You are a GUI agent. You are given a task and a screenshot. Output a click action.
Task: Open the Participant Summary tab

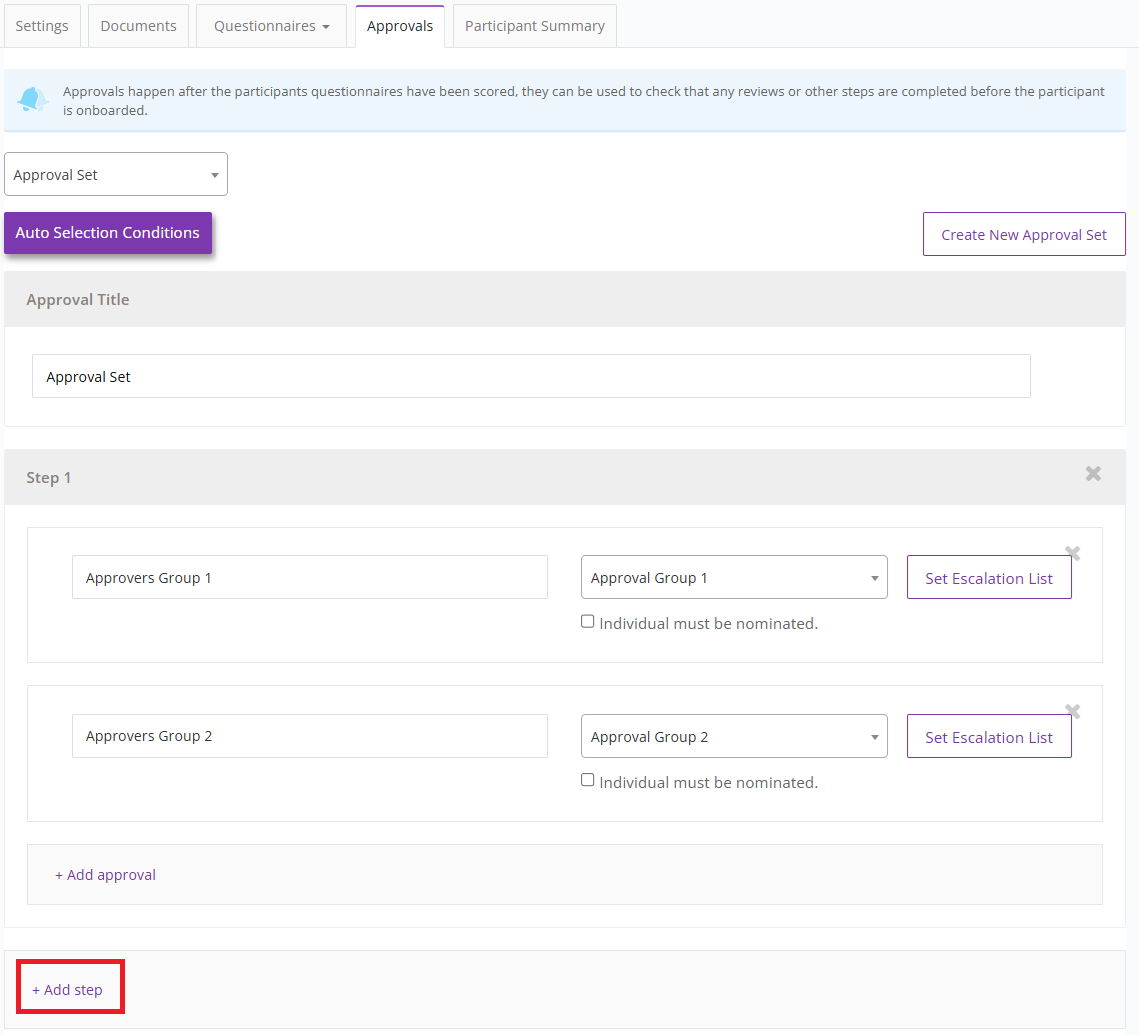click(x=535, y=26)
